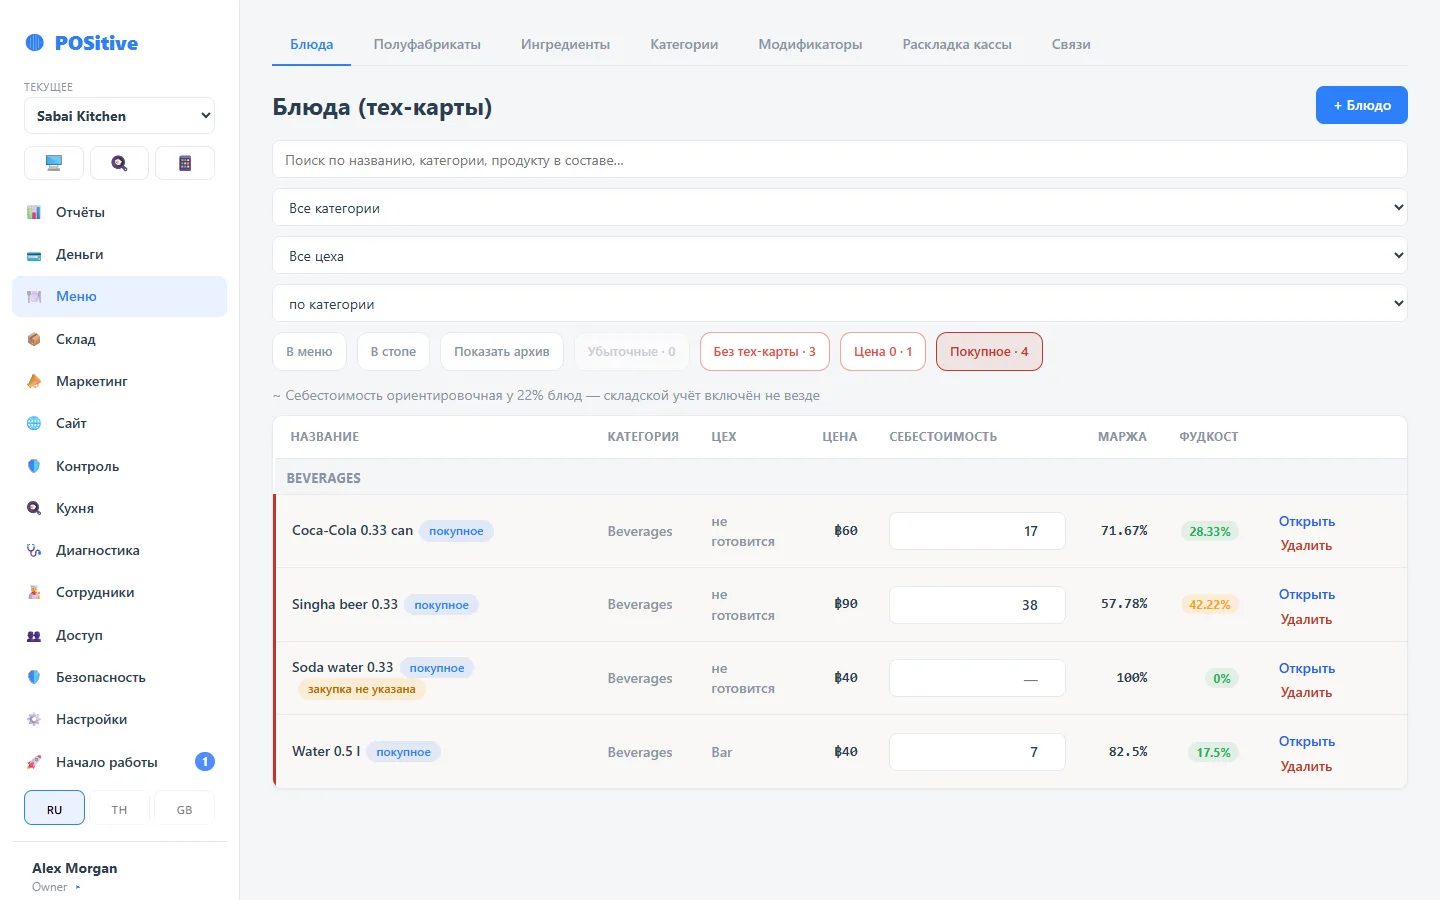This screenshot has height=900, width=1440.
Task: Open the Раскладка кассы tab
Action: pos(957,44)
